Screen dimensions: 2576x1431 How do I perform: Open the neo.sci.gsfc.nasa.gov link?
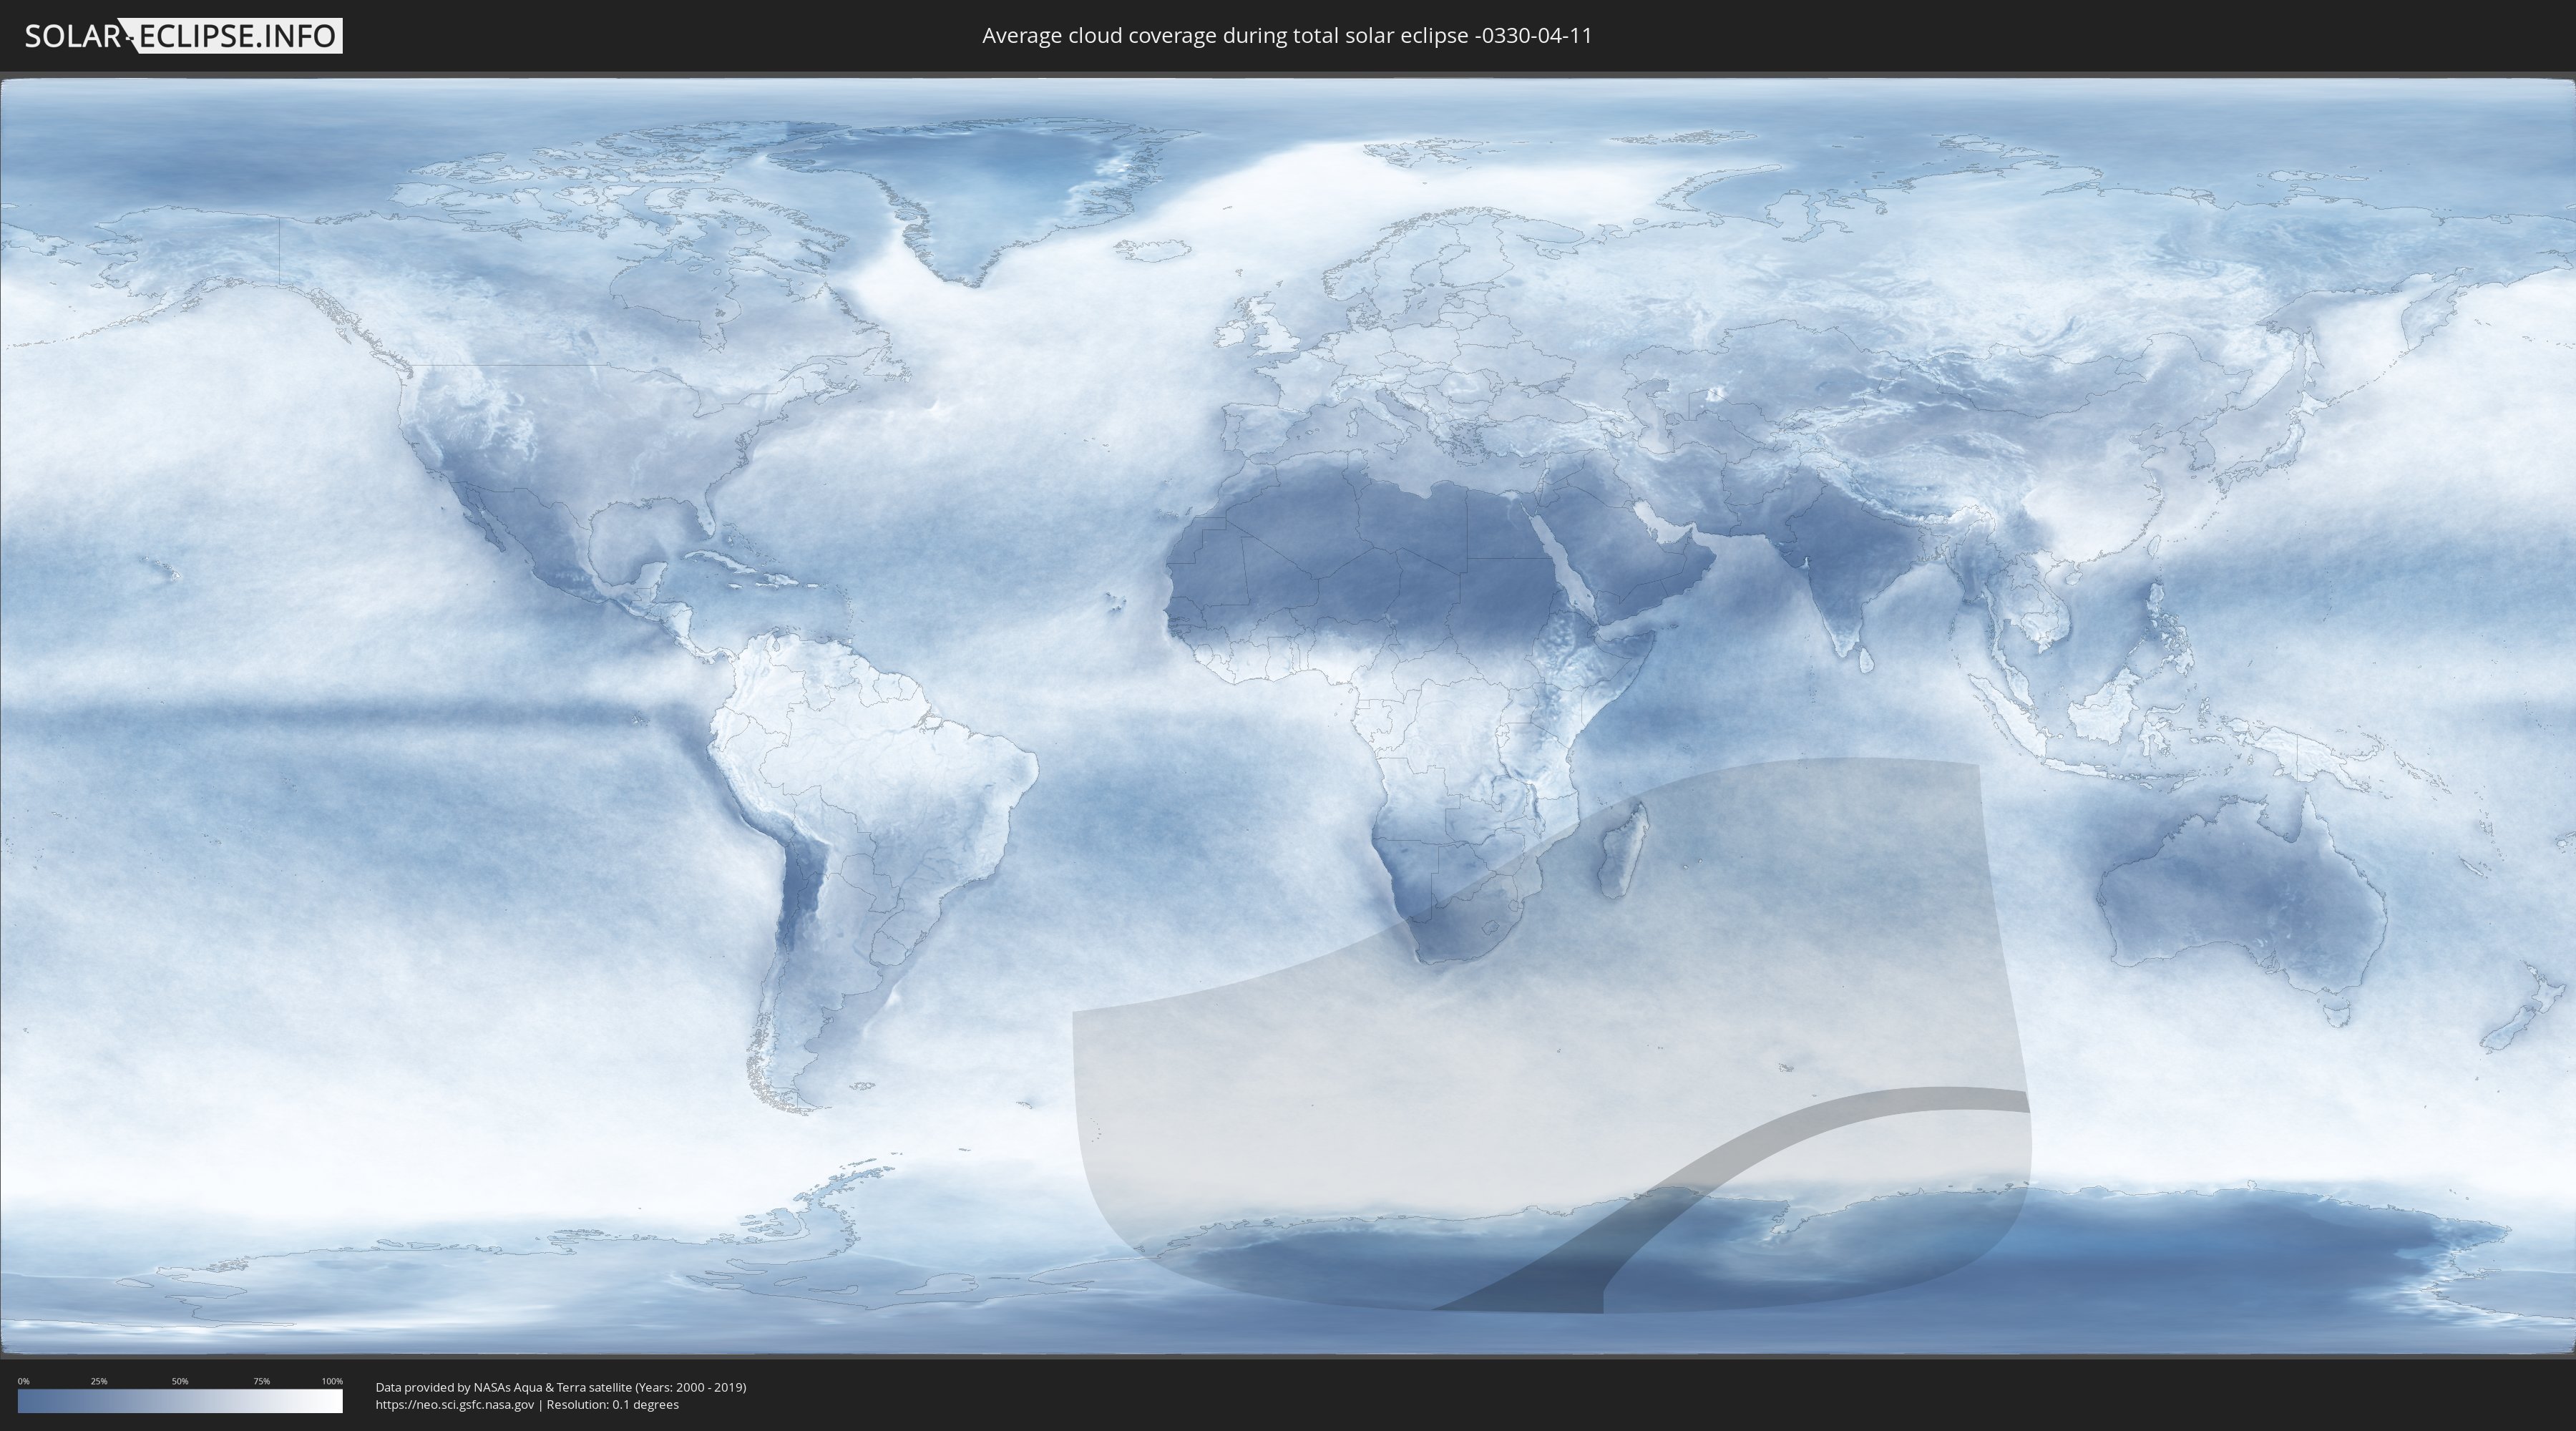(x=455, y=1404)
